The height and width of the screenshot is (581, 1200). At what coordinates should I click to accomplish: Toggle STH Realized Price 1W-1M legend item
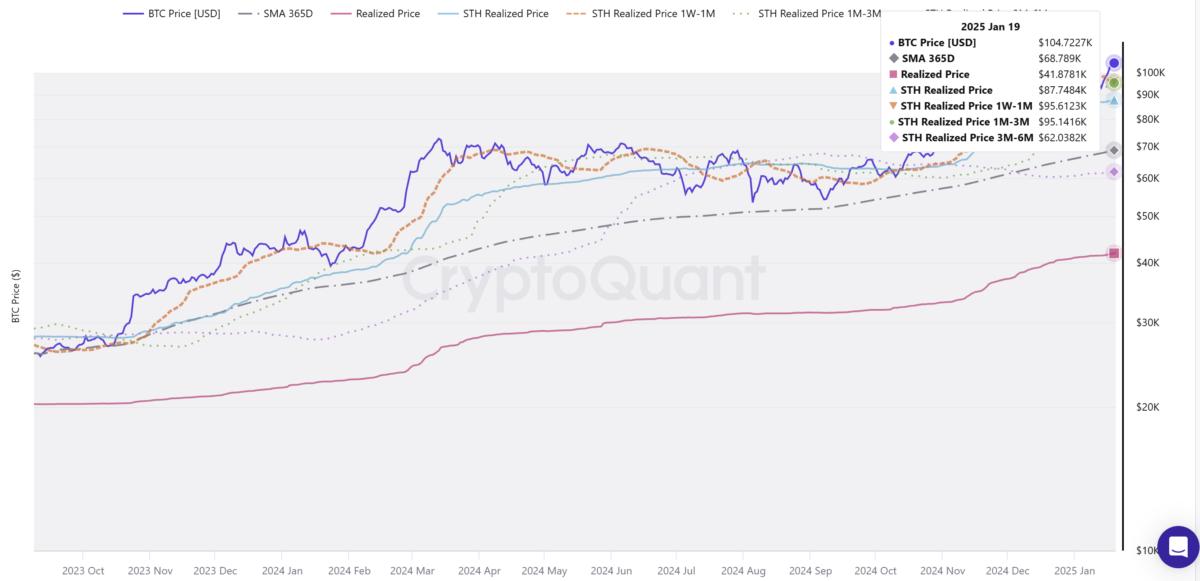[640, 14]
